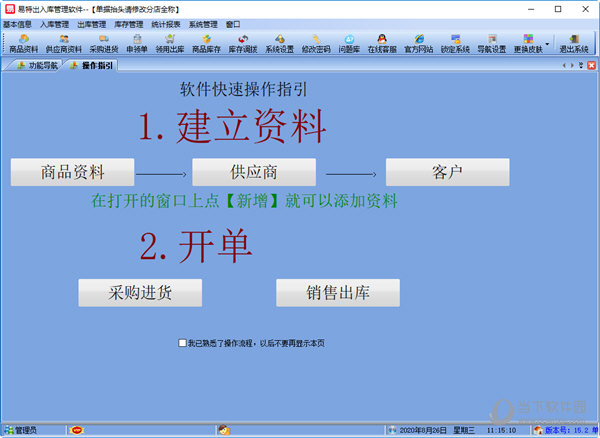Click 2020年8月26日 date in status bar

click(x=422, y=430)
